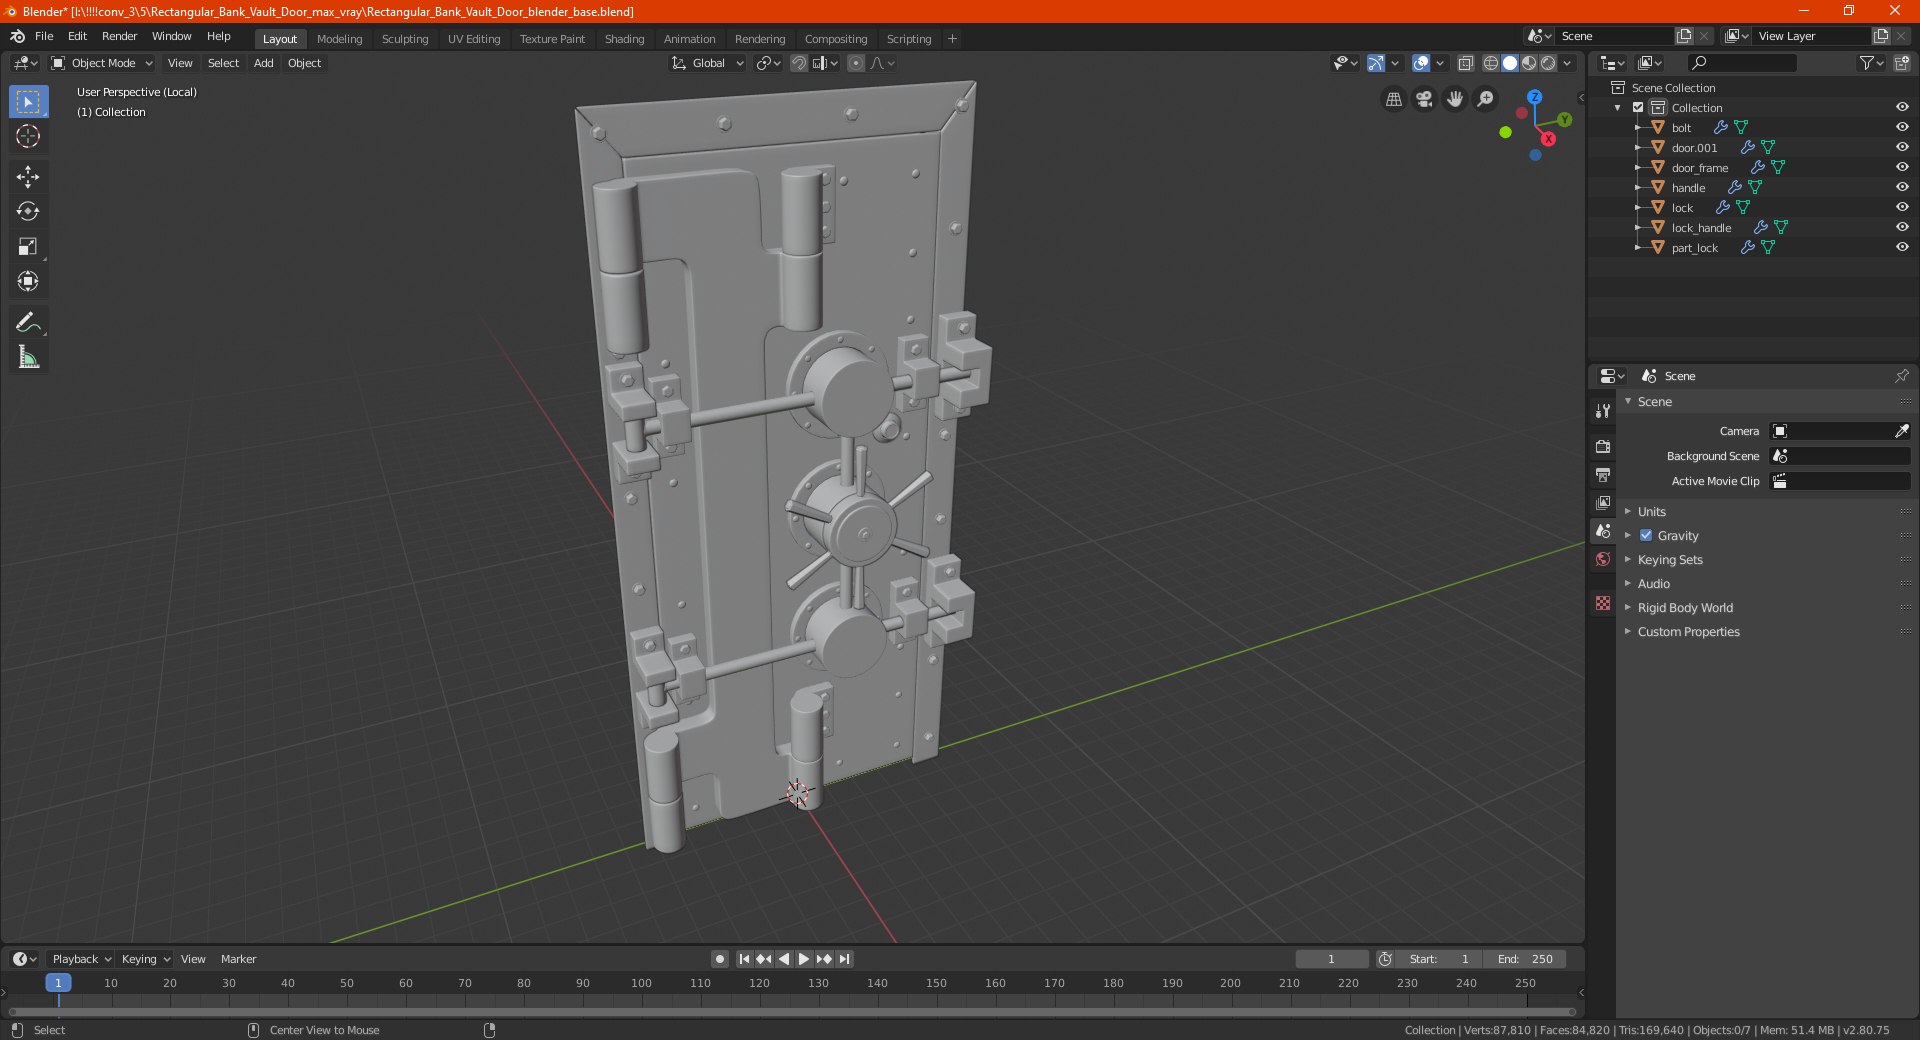Hide the part_lock object
Viewport: 1920px width, 1040px height.
click(x=1902, y=247)
